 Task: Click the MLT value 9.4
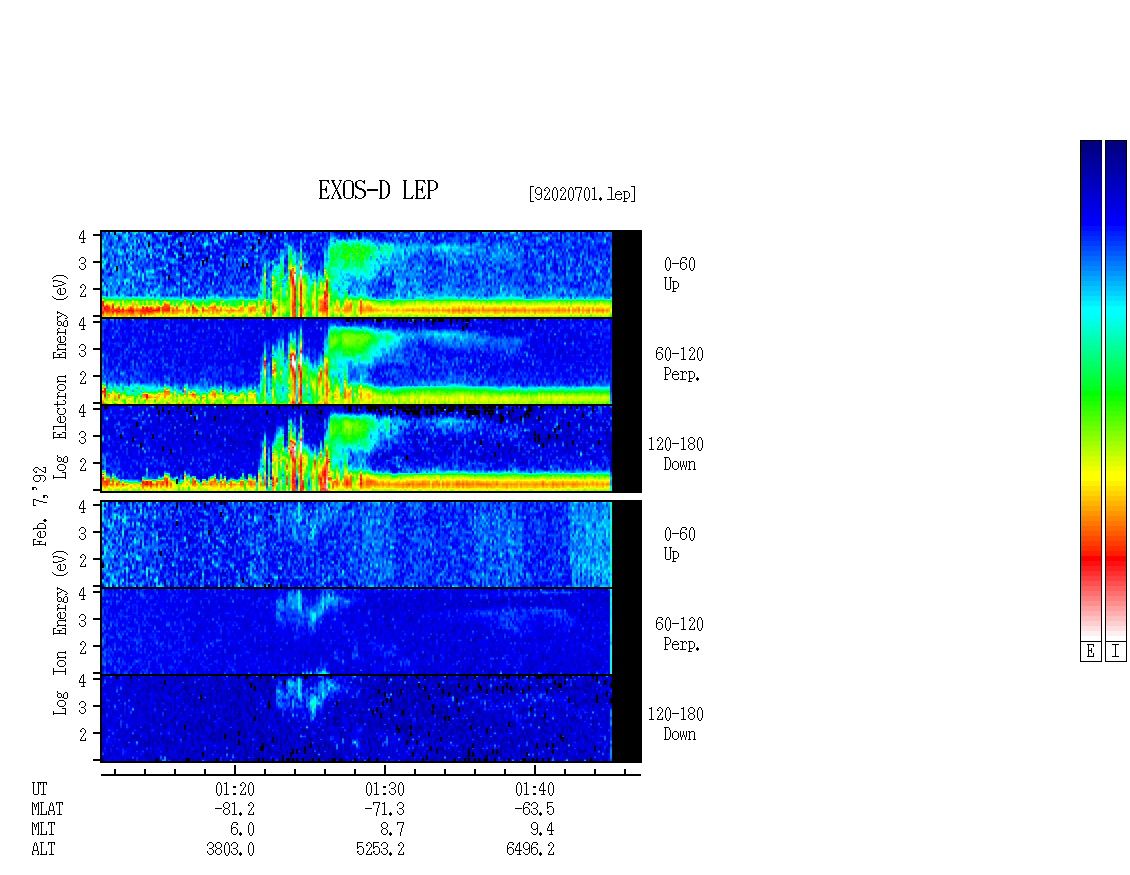[543, 830]
